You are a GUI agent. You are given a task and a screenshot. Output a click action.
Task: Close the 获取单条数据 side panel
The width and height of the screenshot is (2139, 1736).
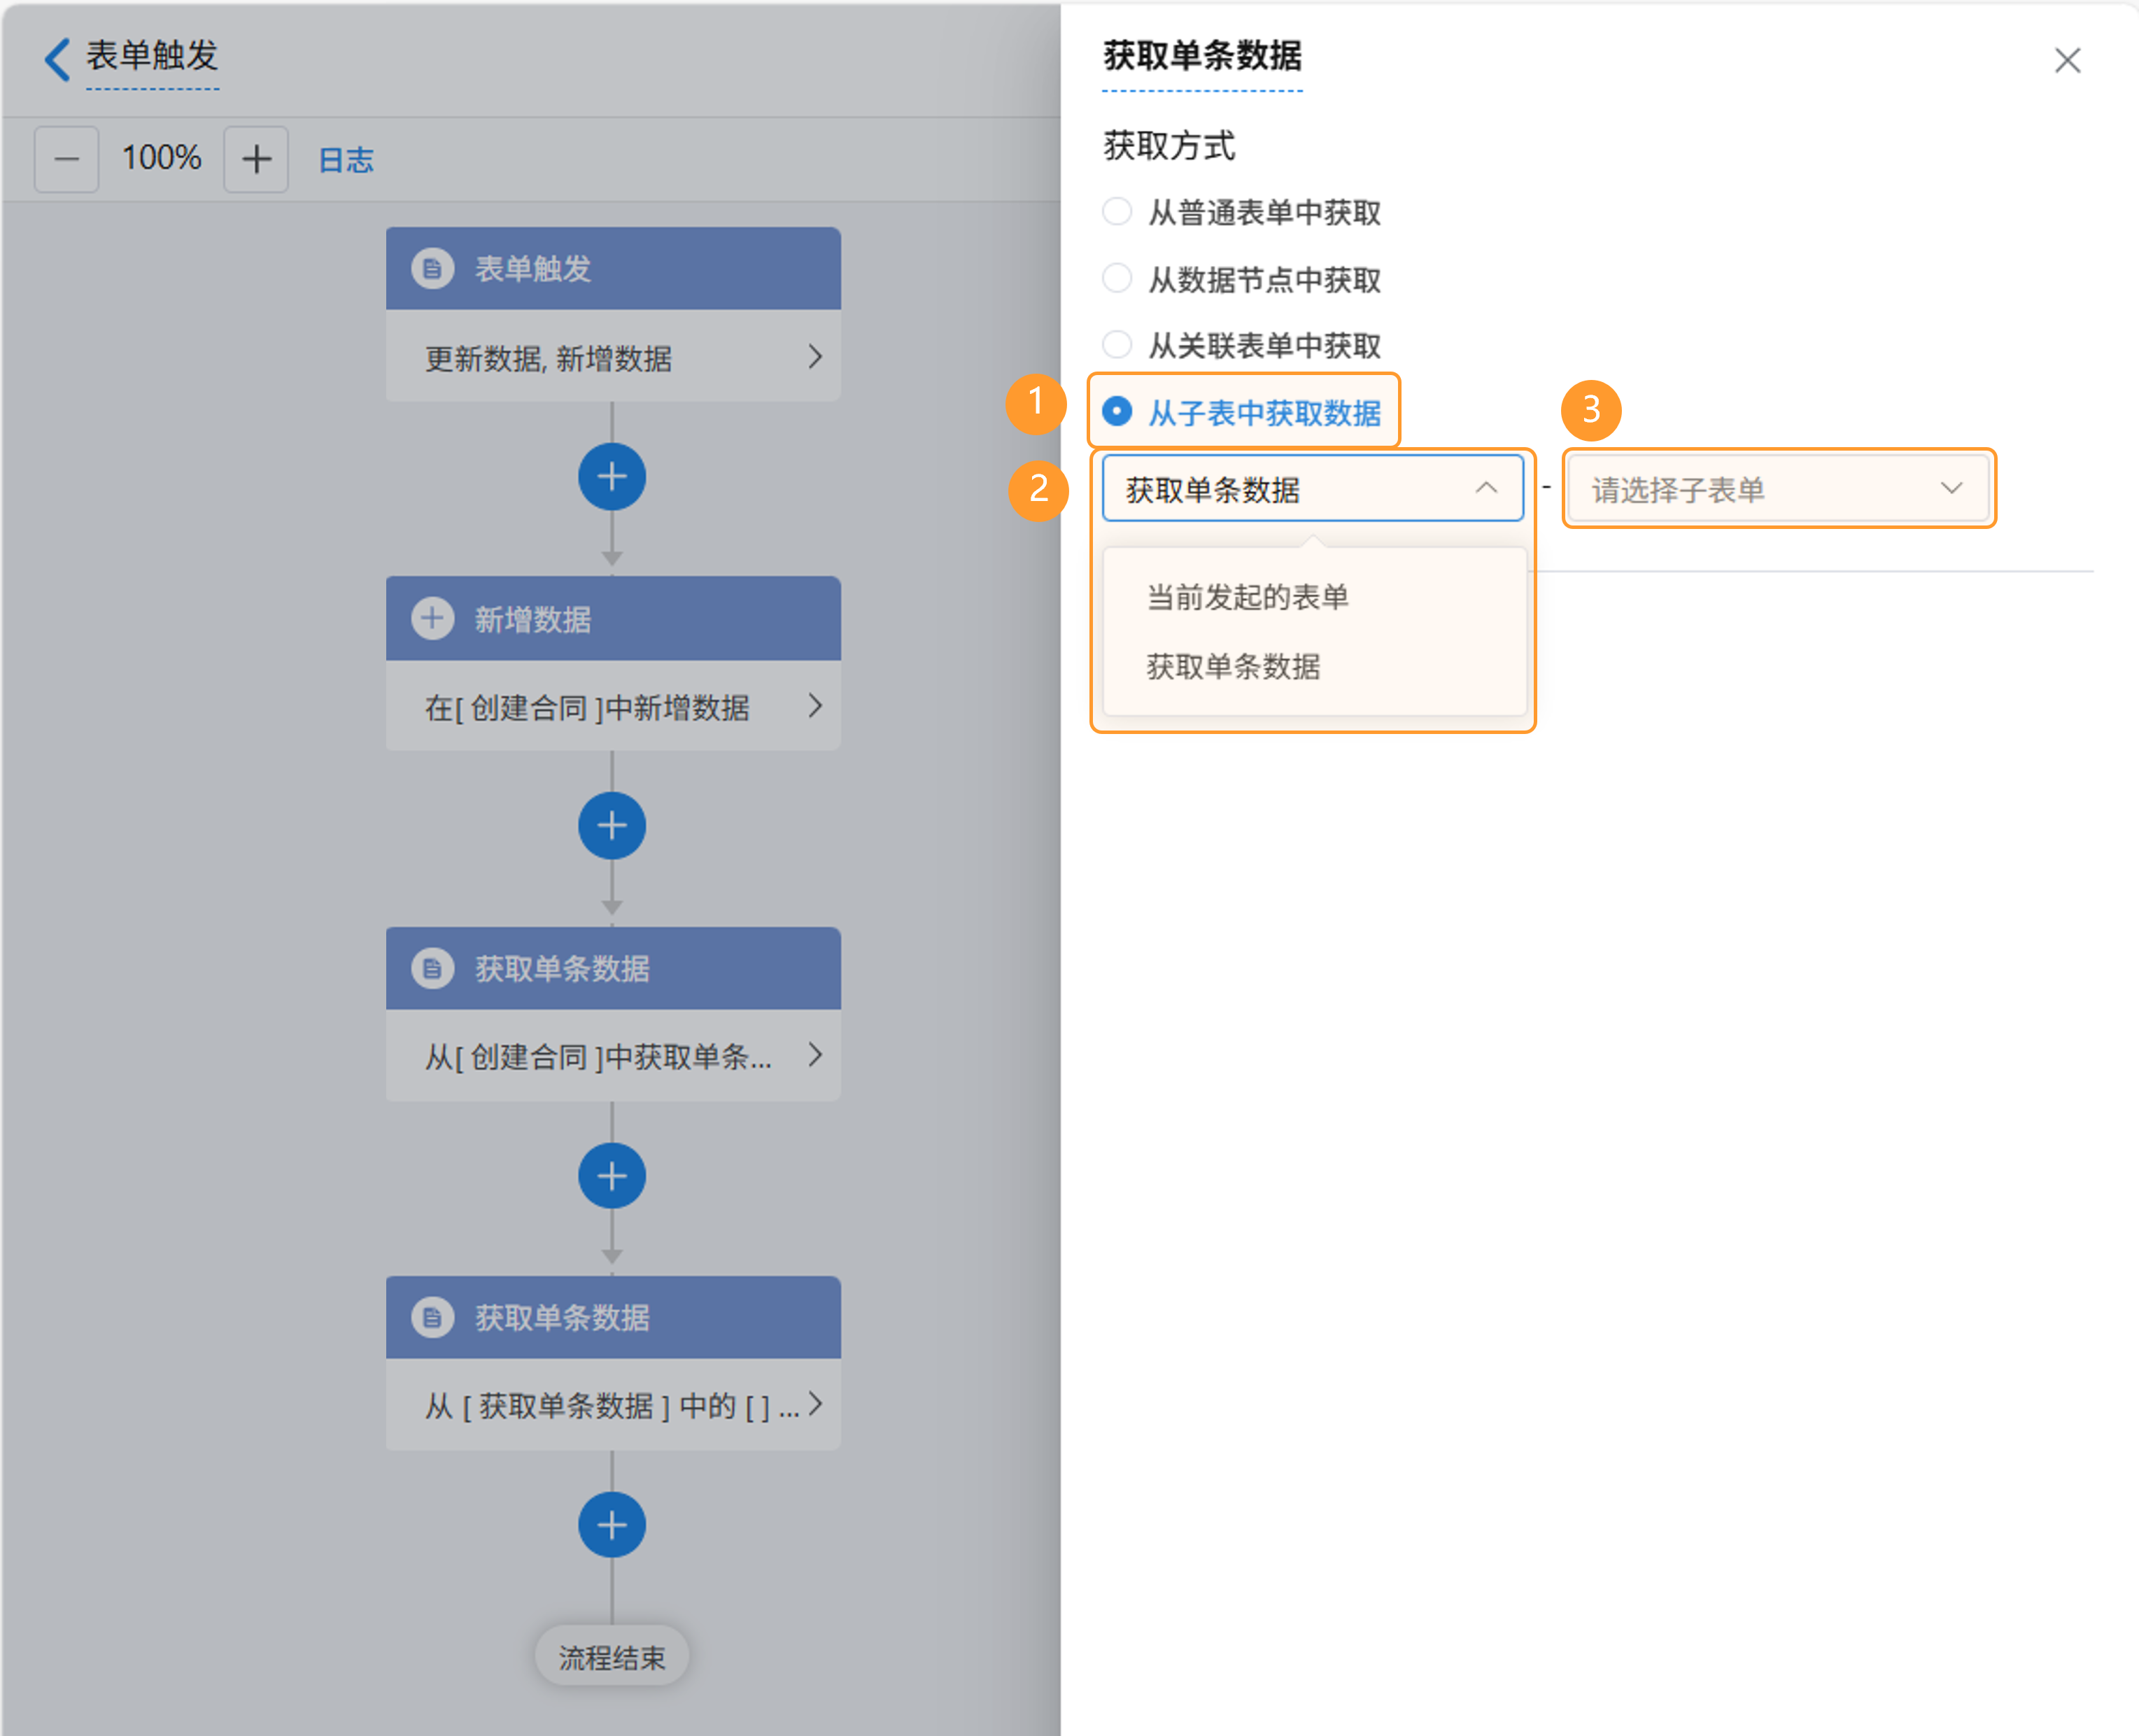point(2067,60)
